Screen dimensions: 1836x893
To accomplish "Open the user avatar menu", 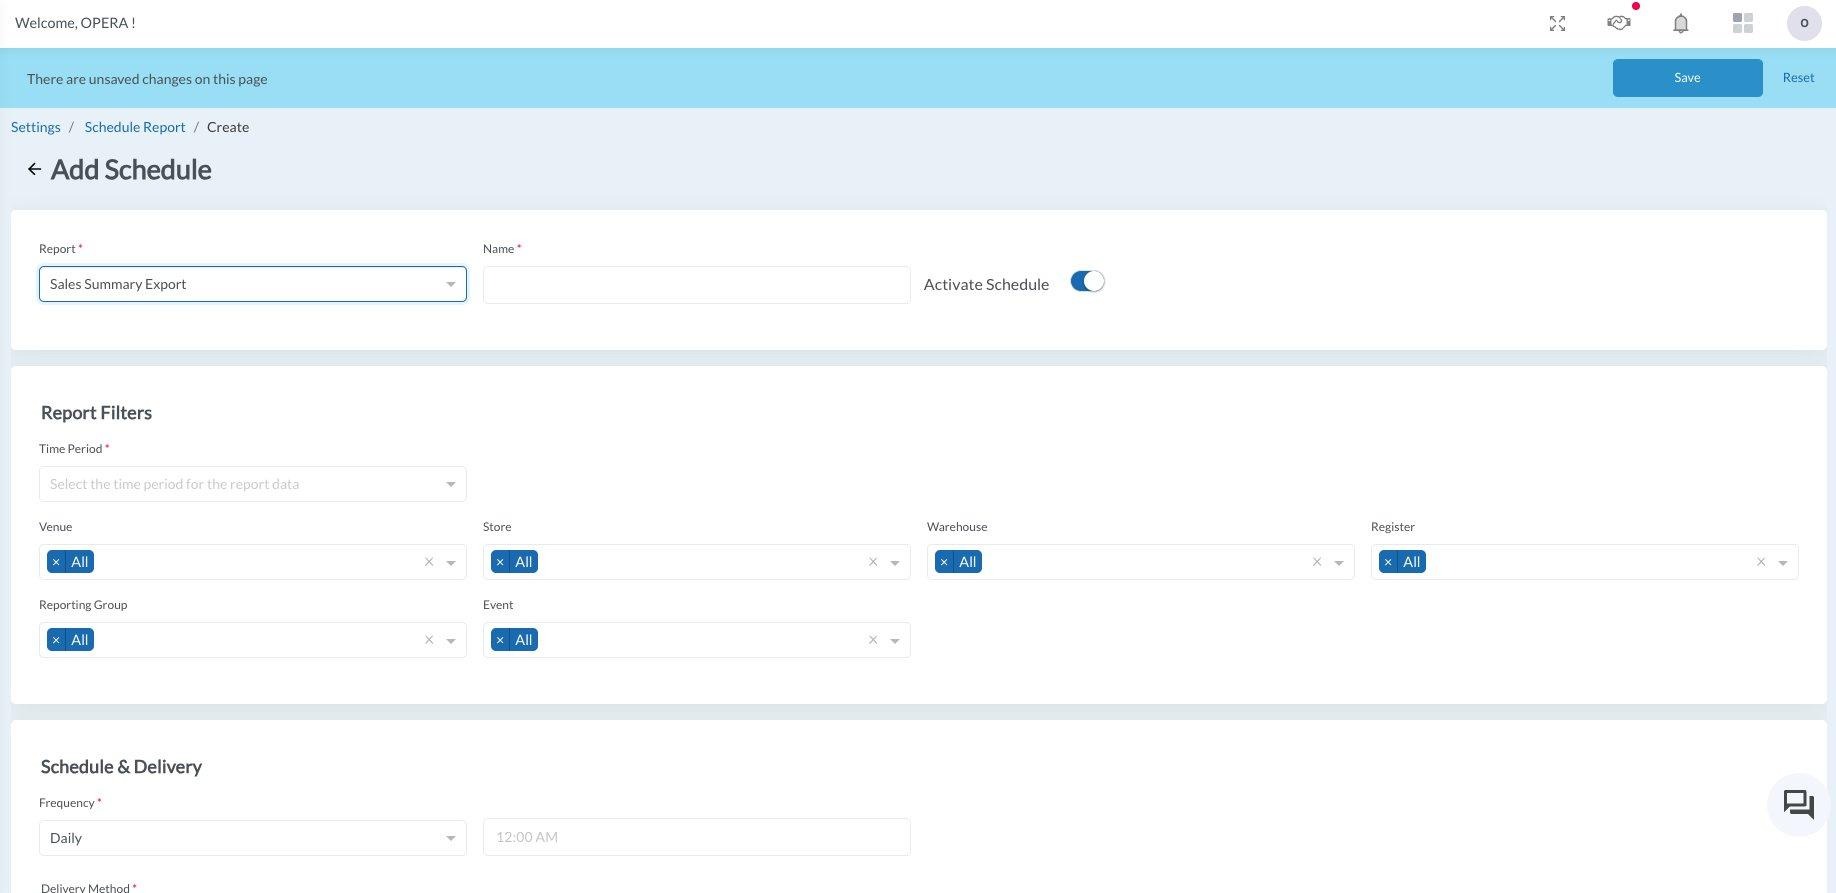I will [x=1804, y=23].
